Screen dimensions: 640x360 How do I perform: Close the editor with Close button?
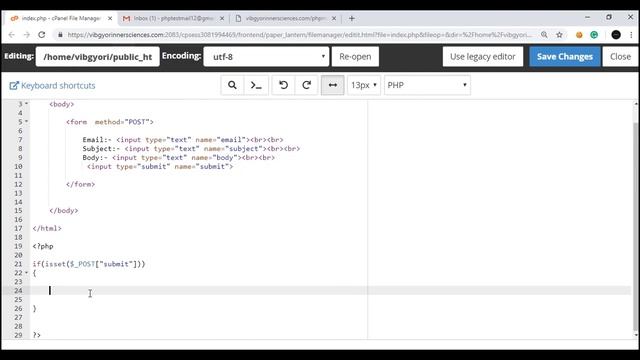tap(620, 56)
